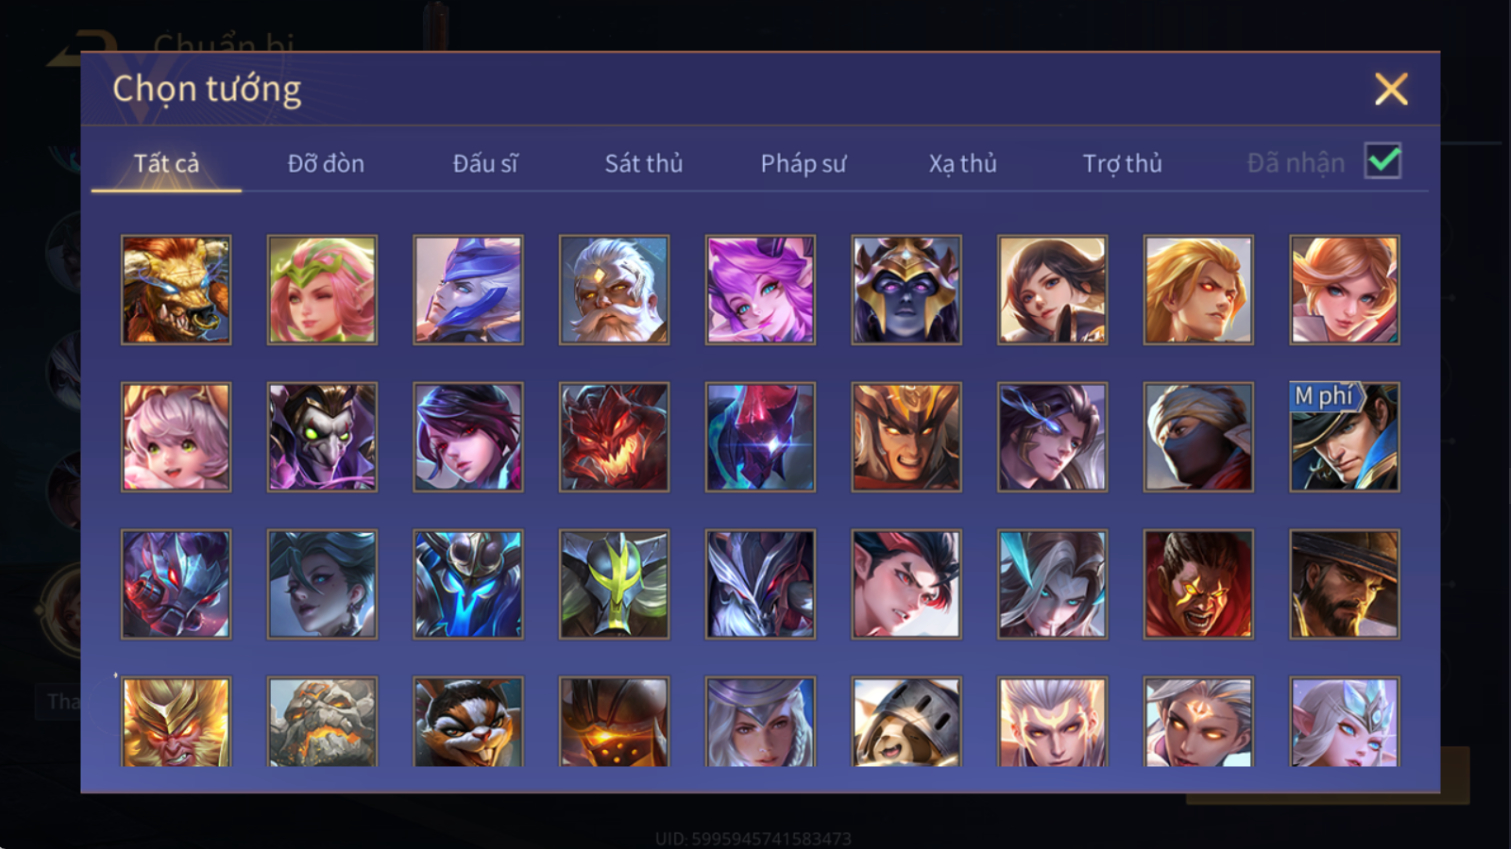View the 'Đấu sĩ' hero tab
Screen dimensions: 1511x849
tap(485, 163)
